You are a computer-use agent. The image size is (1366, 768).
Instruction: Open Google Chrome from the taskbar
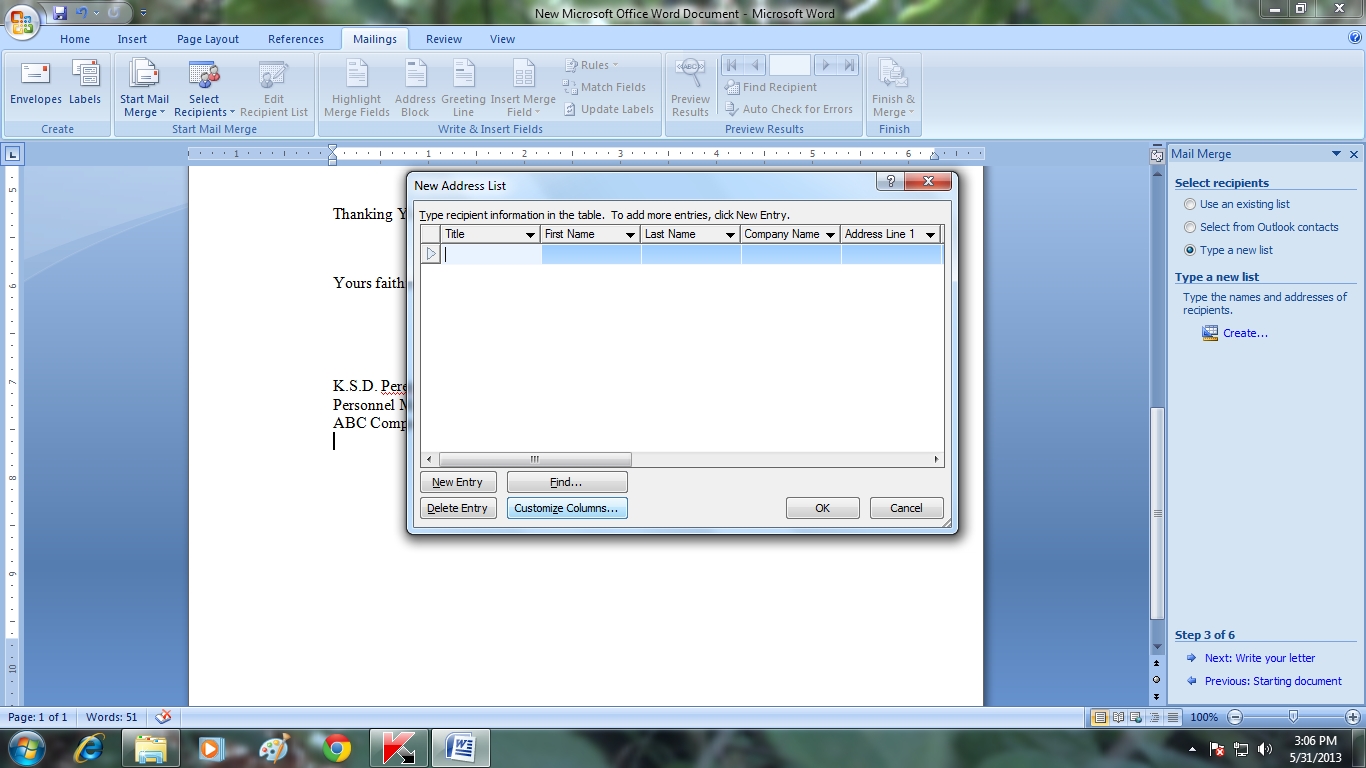tap(336, 748)
